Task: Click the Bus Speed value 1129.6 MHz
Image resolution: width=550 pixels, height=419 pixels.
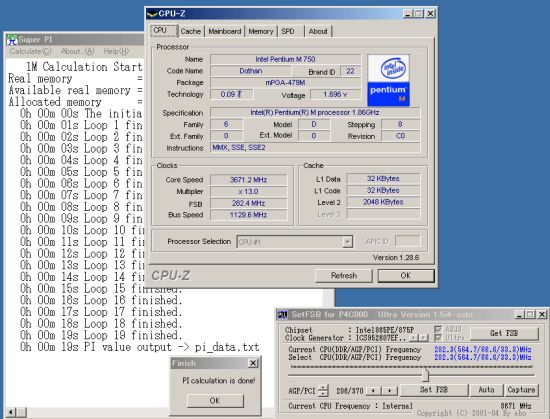Action: point(249,215)
